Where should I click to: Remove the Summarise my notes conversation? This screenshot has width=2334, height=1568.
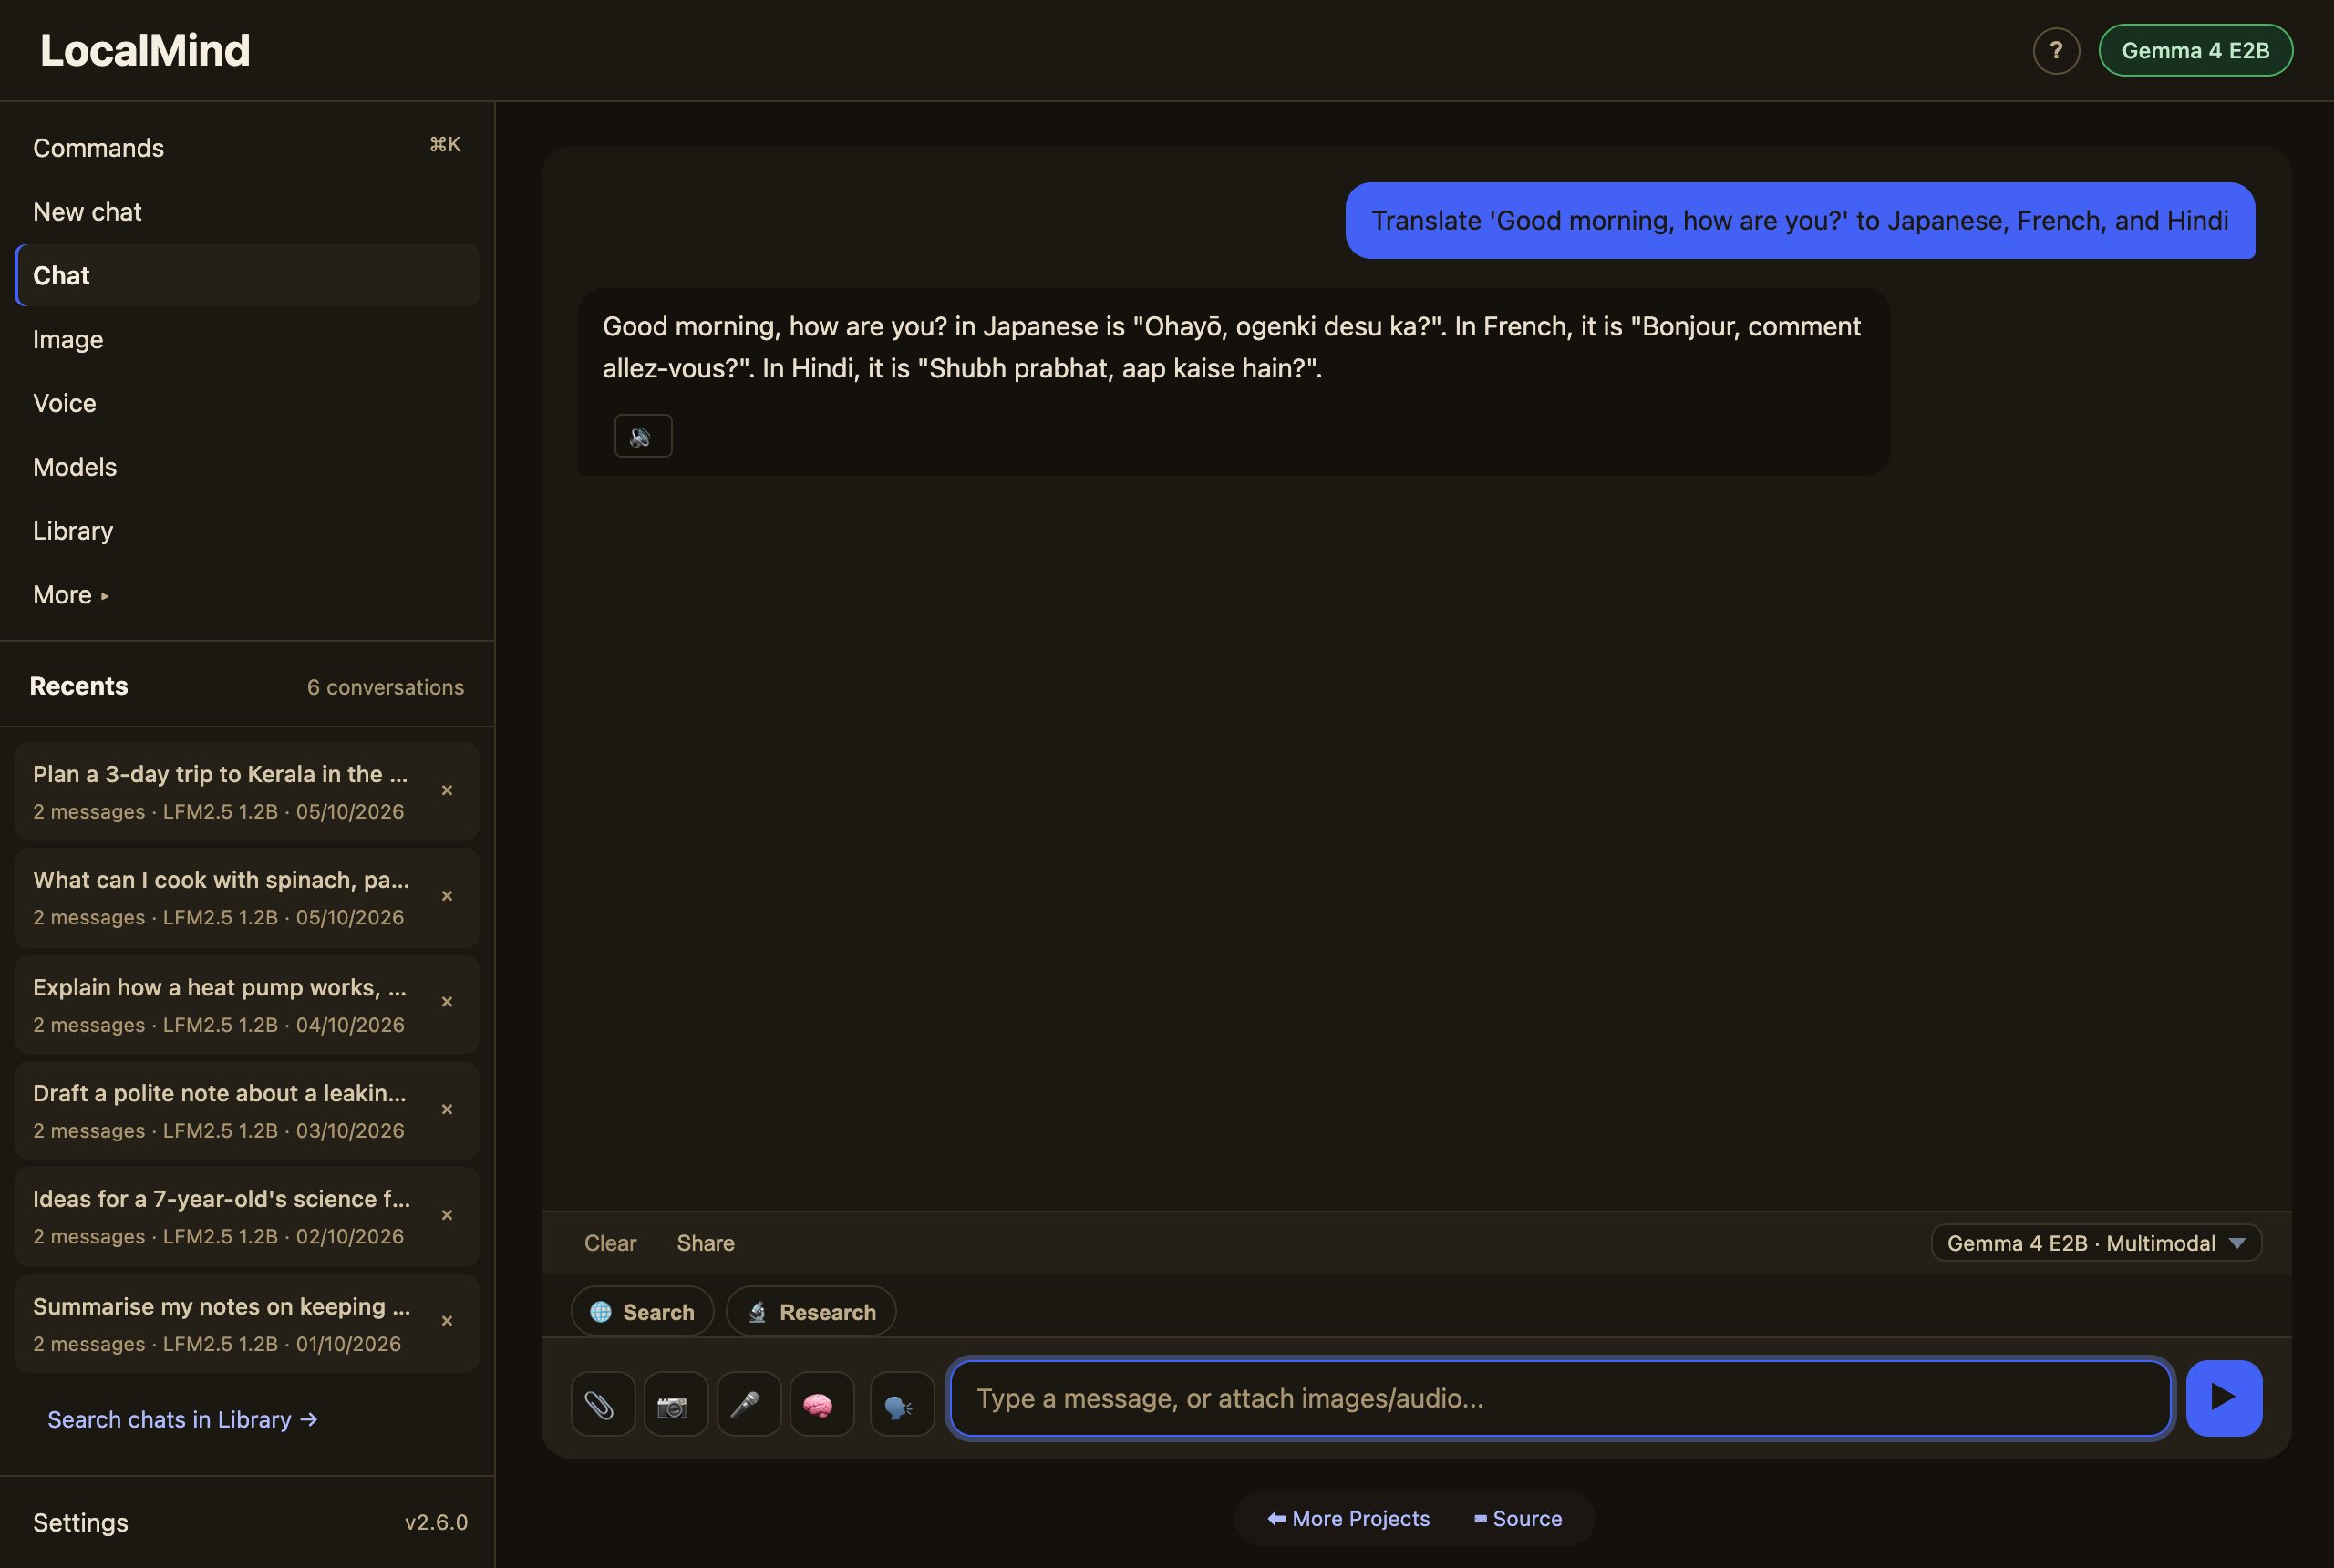click(x=447, y=1321)
